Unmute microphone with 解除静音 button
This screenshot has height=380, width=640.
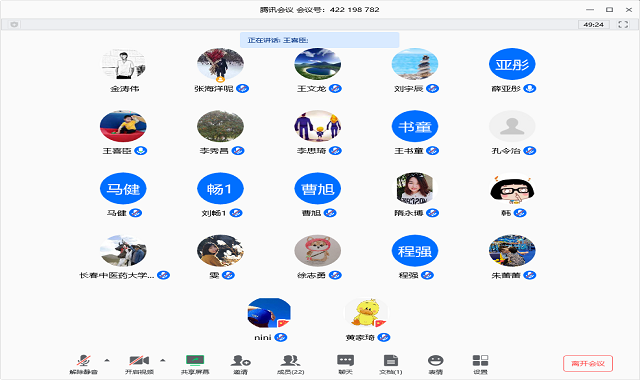pos(84,364)
